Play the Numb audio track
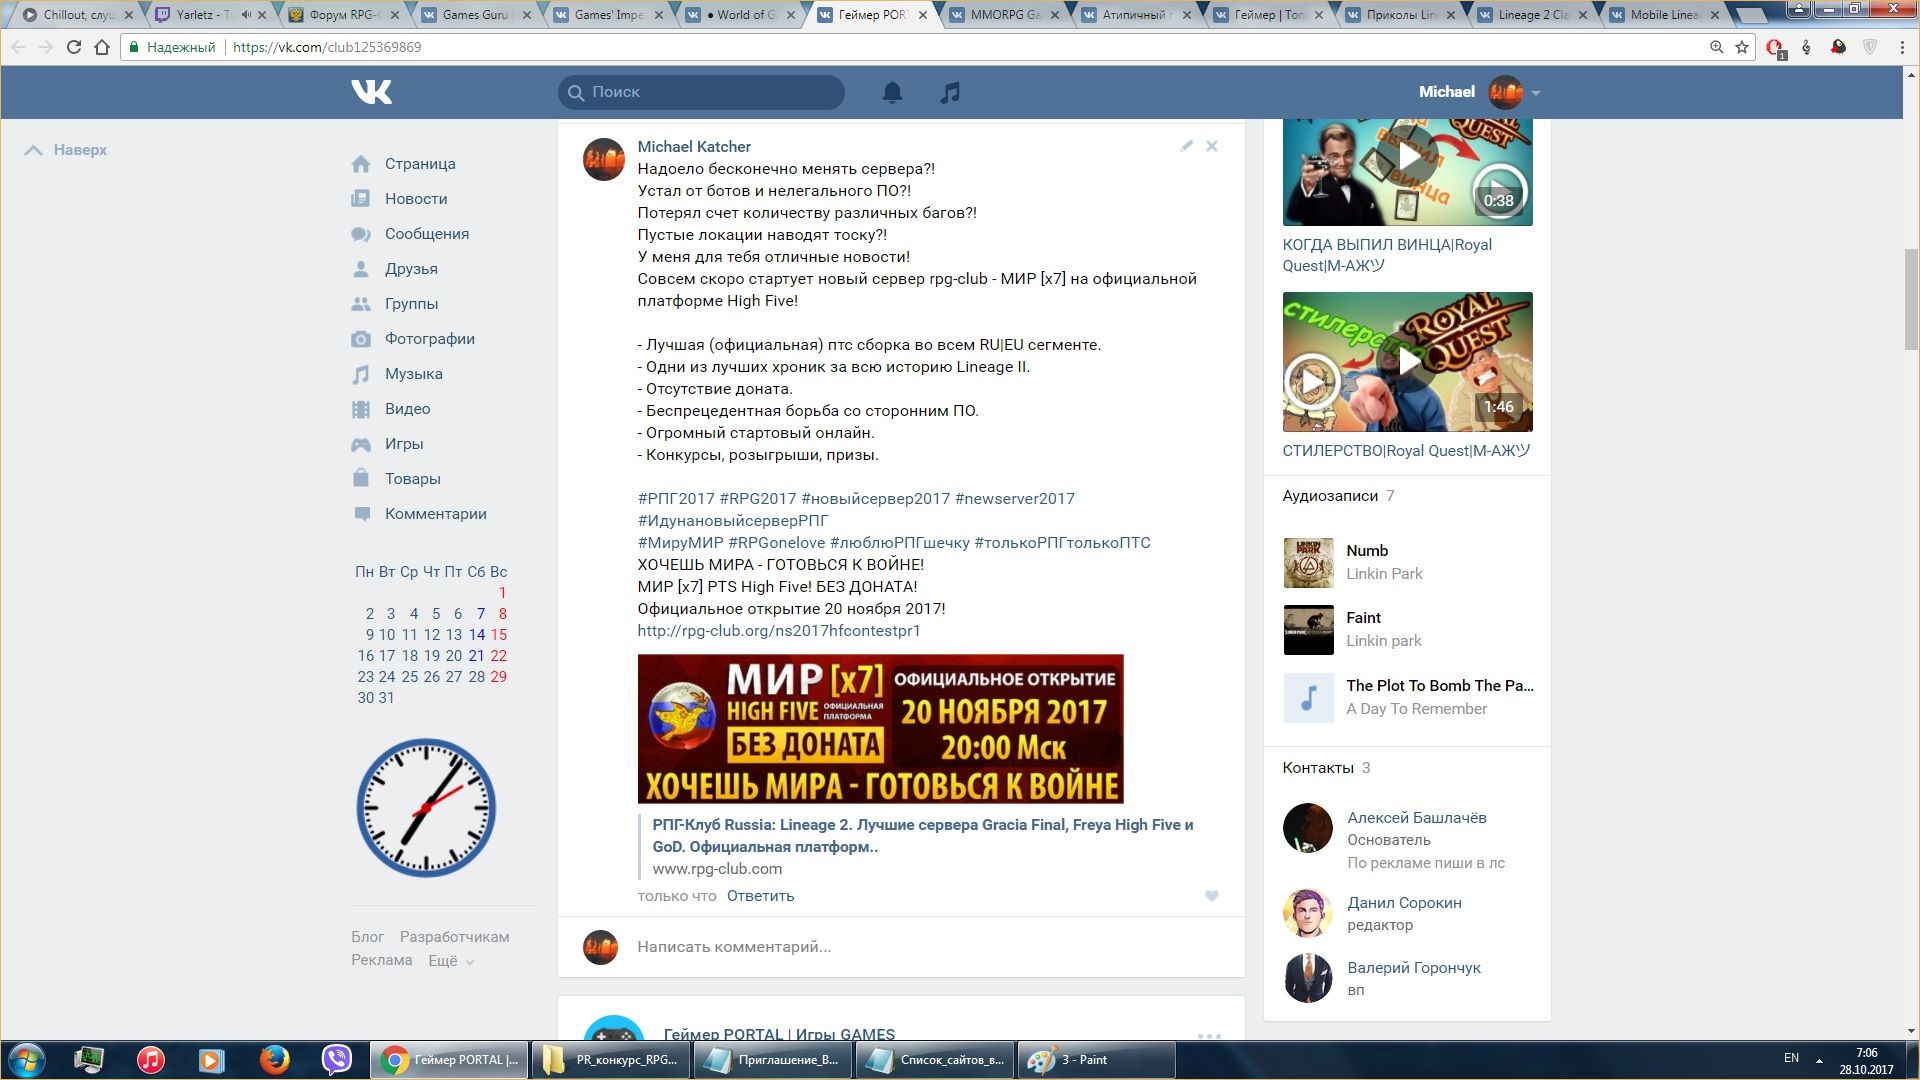Viewport: 1920px width, 1080px height. click(x=1308, y=562)
